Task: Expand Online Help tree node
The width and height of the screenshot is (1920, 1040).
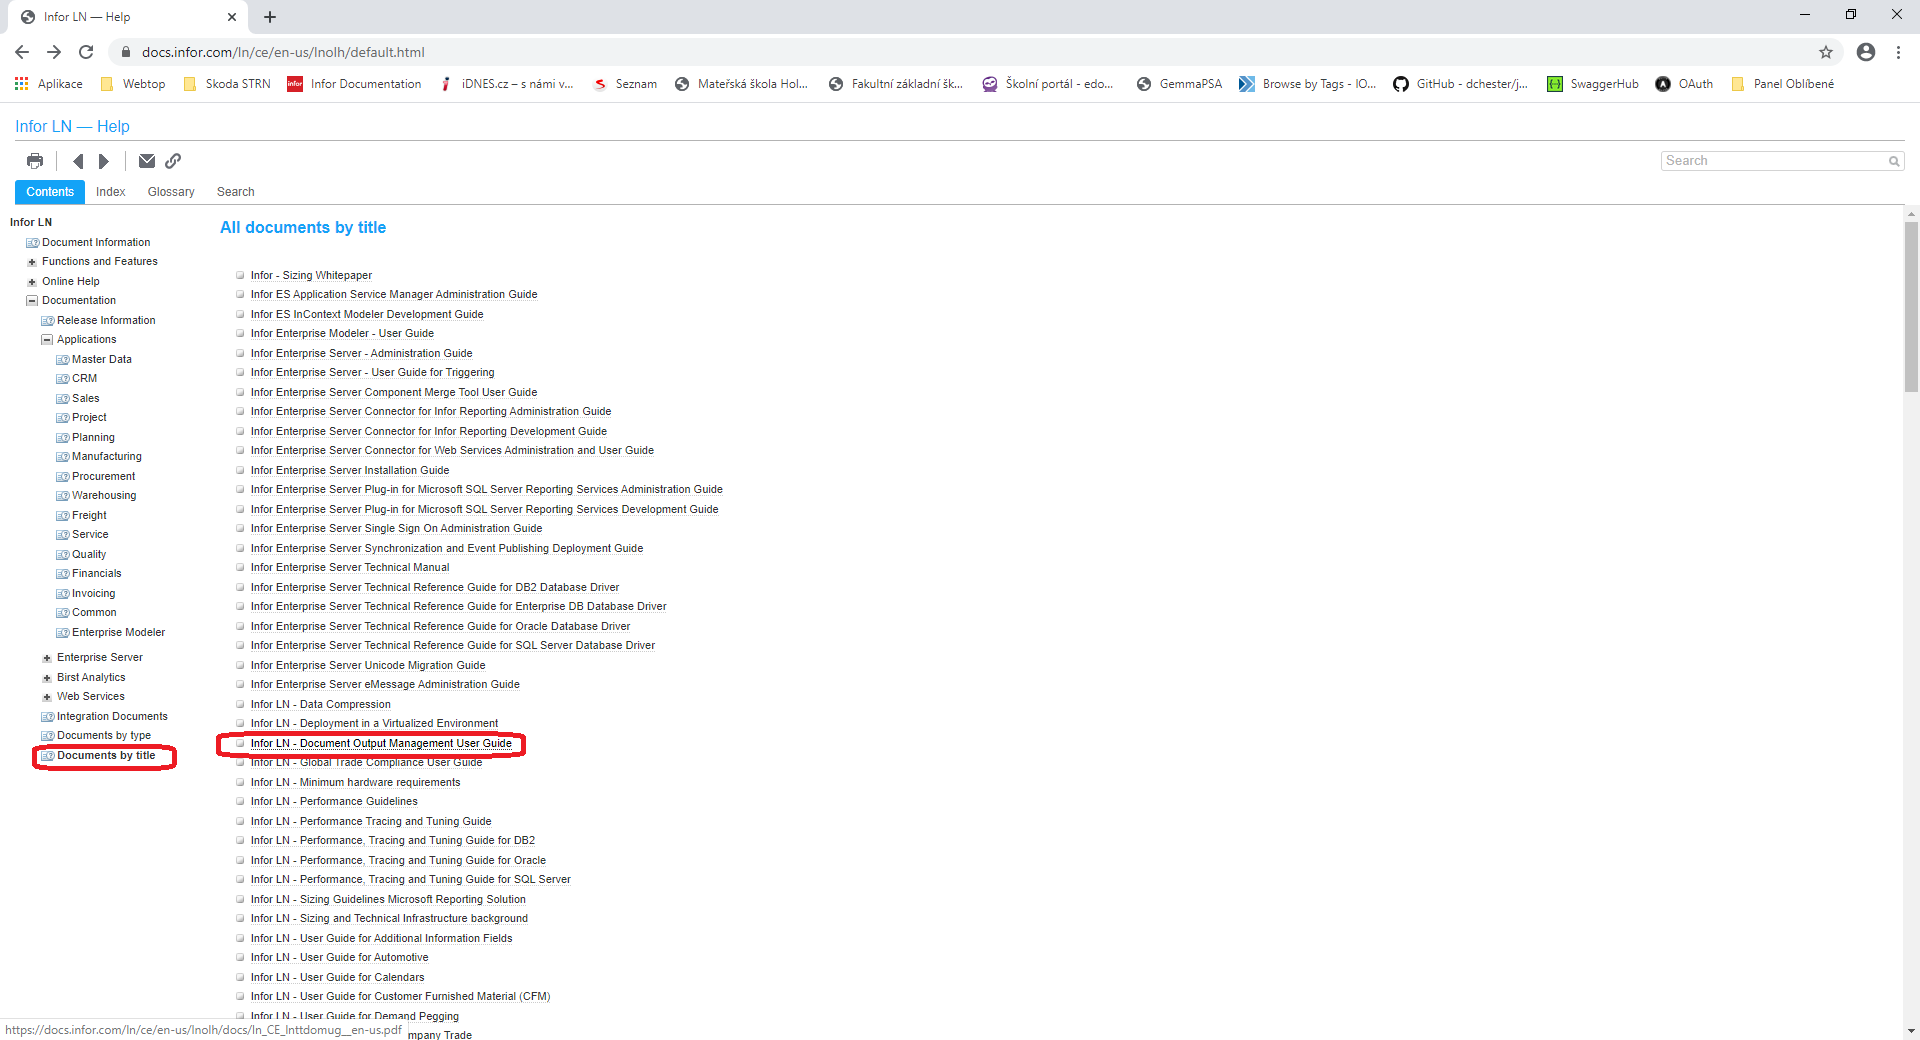Action: [32, 282]
